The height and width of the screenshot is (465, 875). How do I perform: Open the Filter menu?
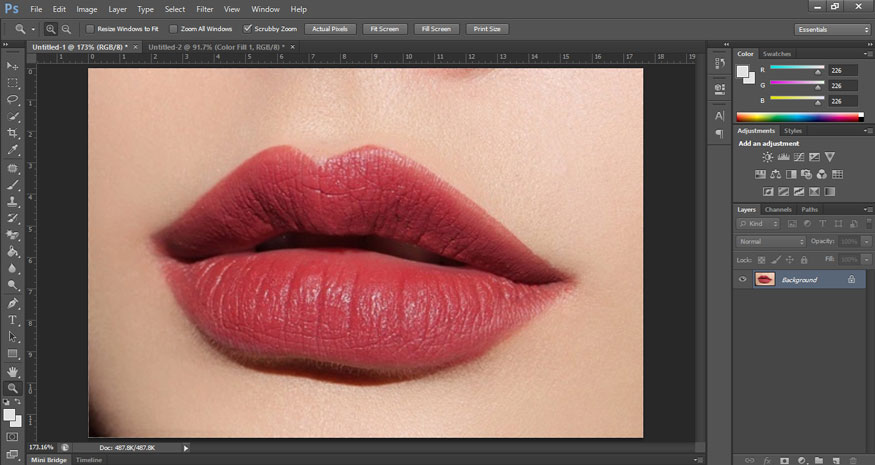coord(204,8)
